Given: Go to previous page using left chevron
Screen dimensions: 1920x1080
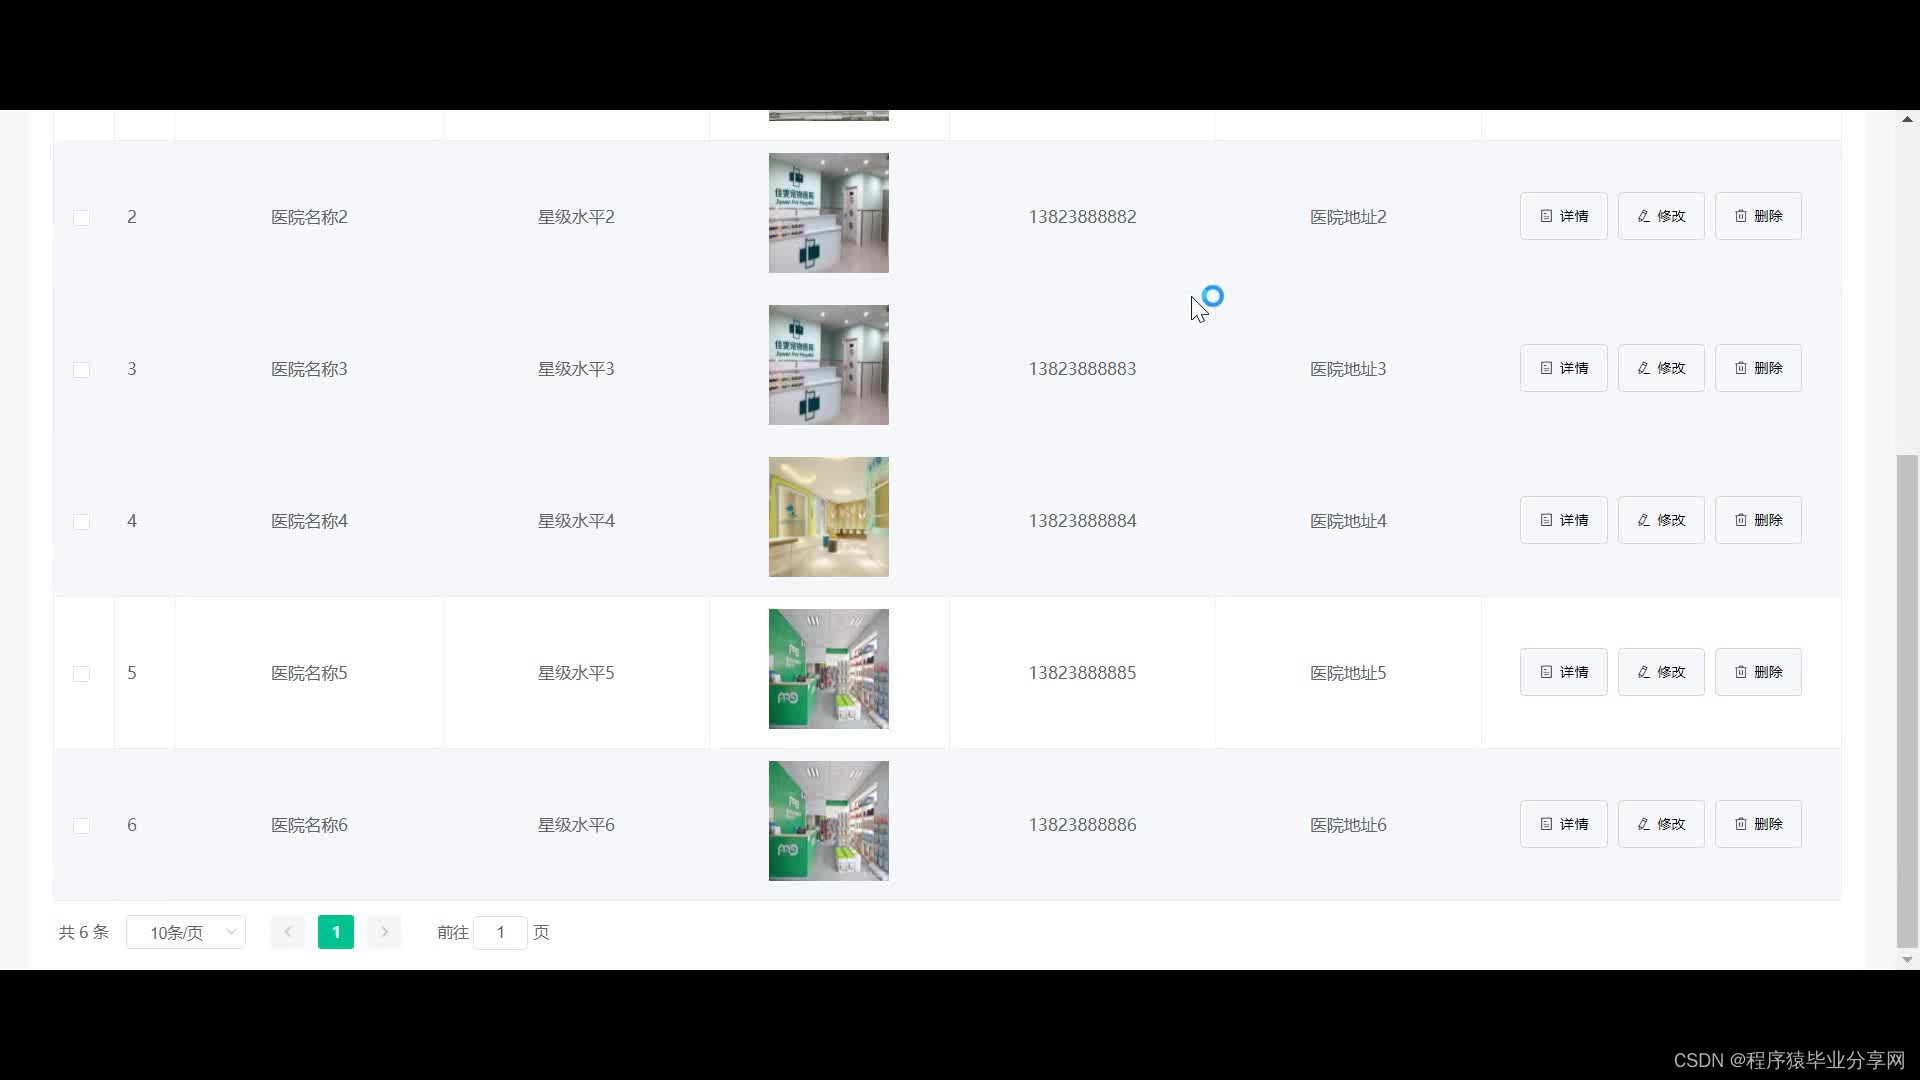Looking at the screenshot, I should pyautogui.click(x=288, y=932).
